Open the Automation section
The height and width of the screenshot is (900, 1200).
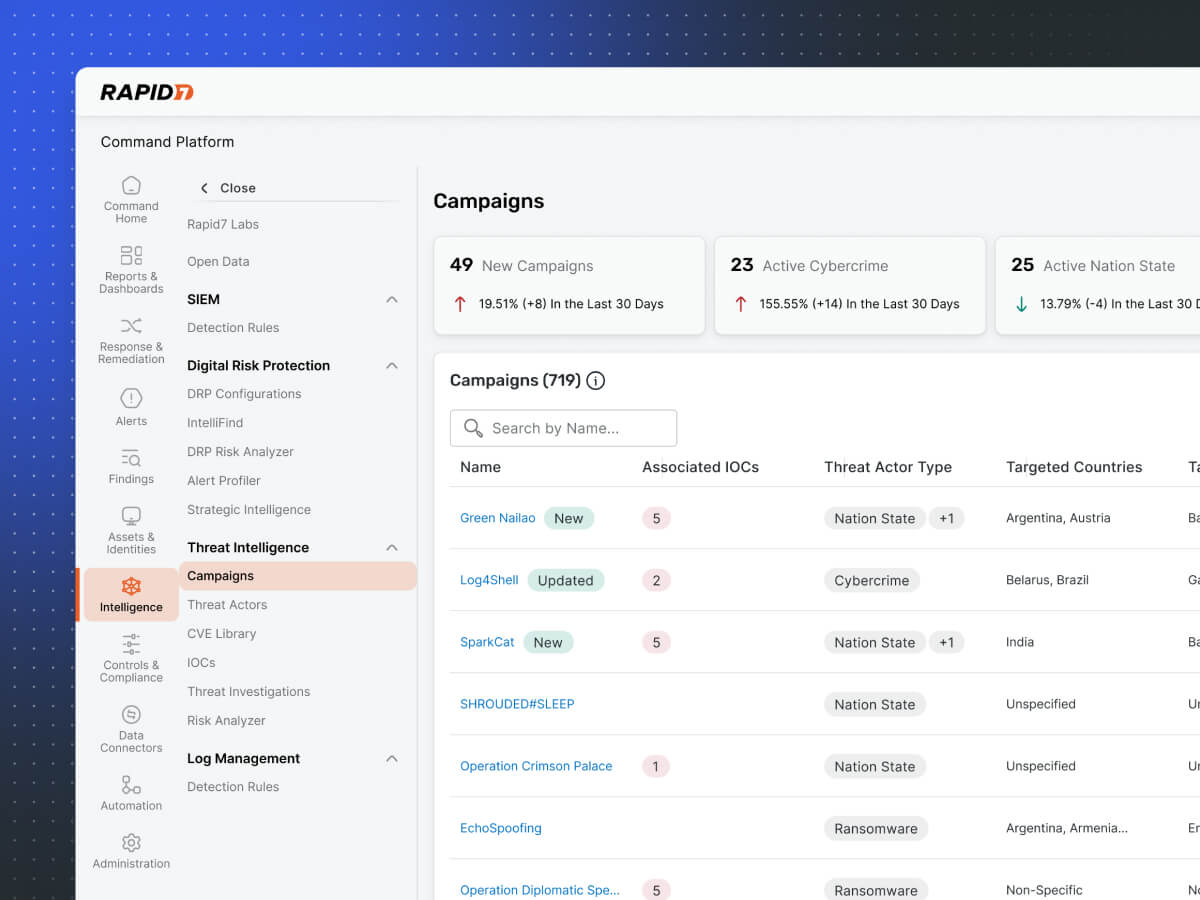131,792
